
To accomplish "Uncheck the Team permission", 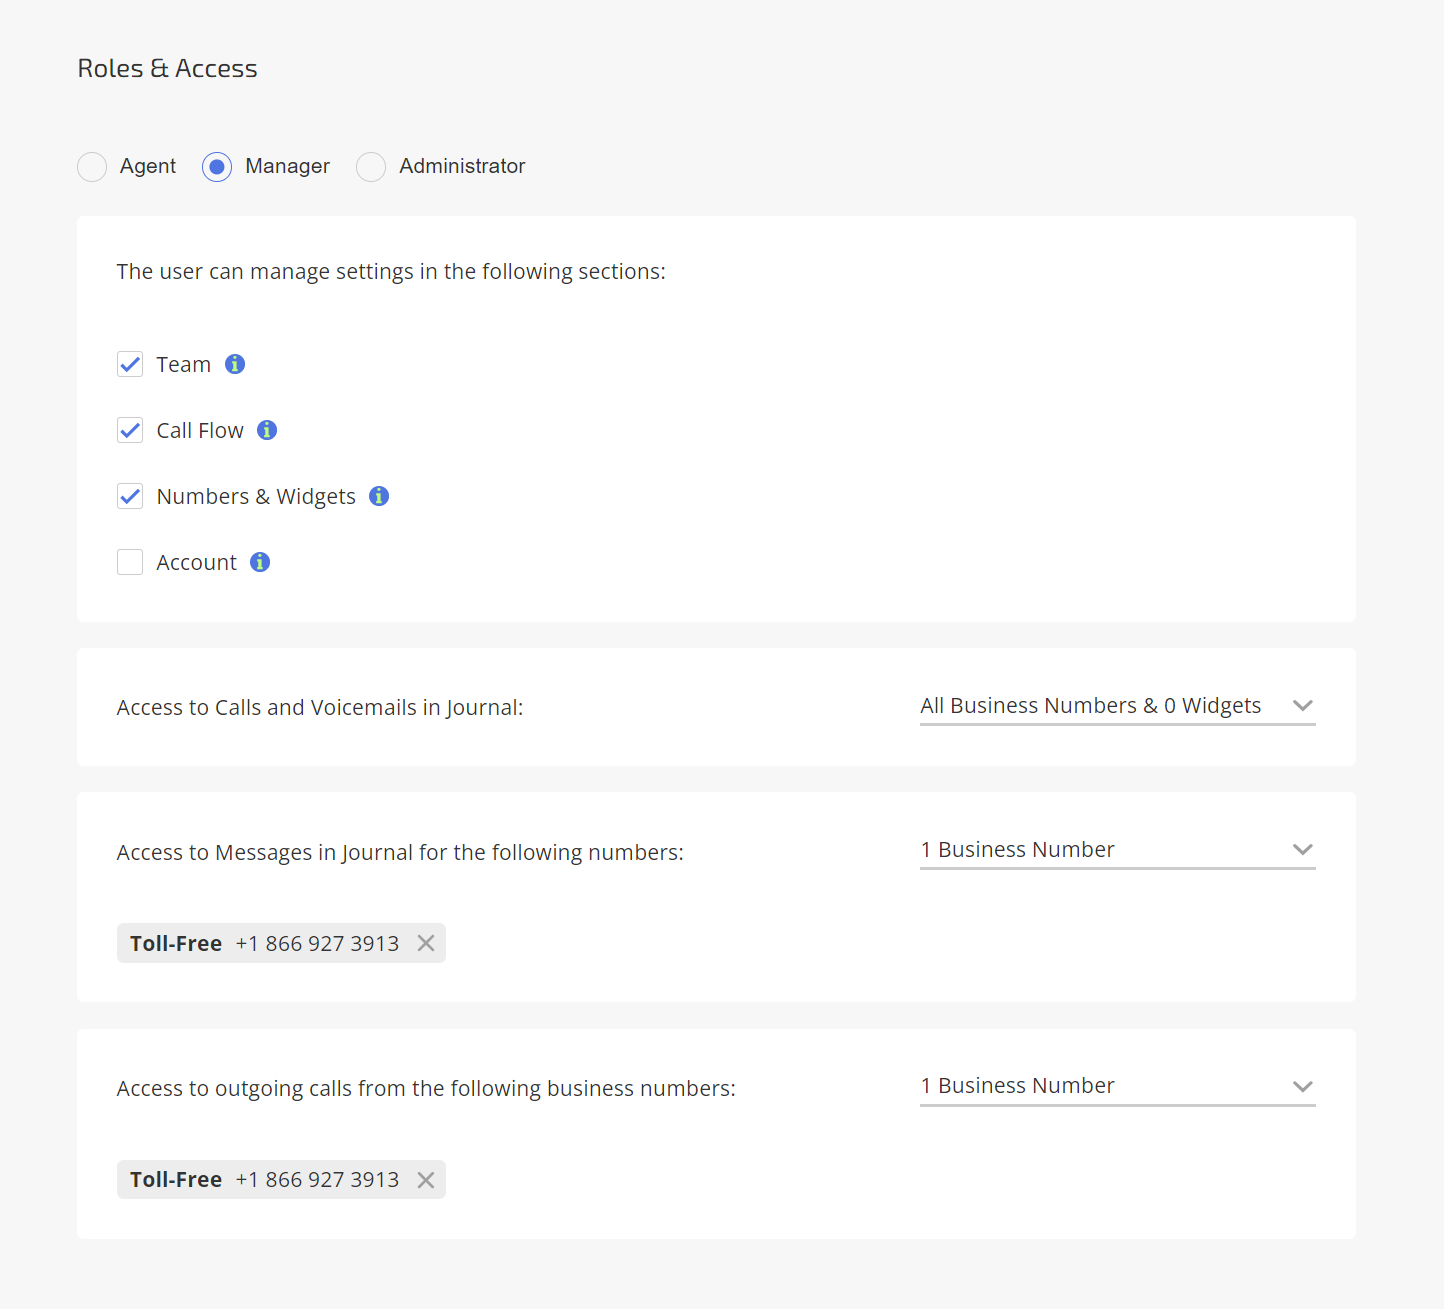I will [x=130, y=364].
